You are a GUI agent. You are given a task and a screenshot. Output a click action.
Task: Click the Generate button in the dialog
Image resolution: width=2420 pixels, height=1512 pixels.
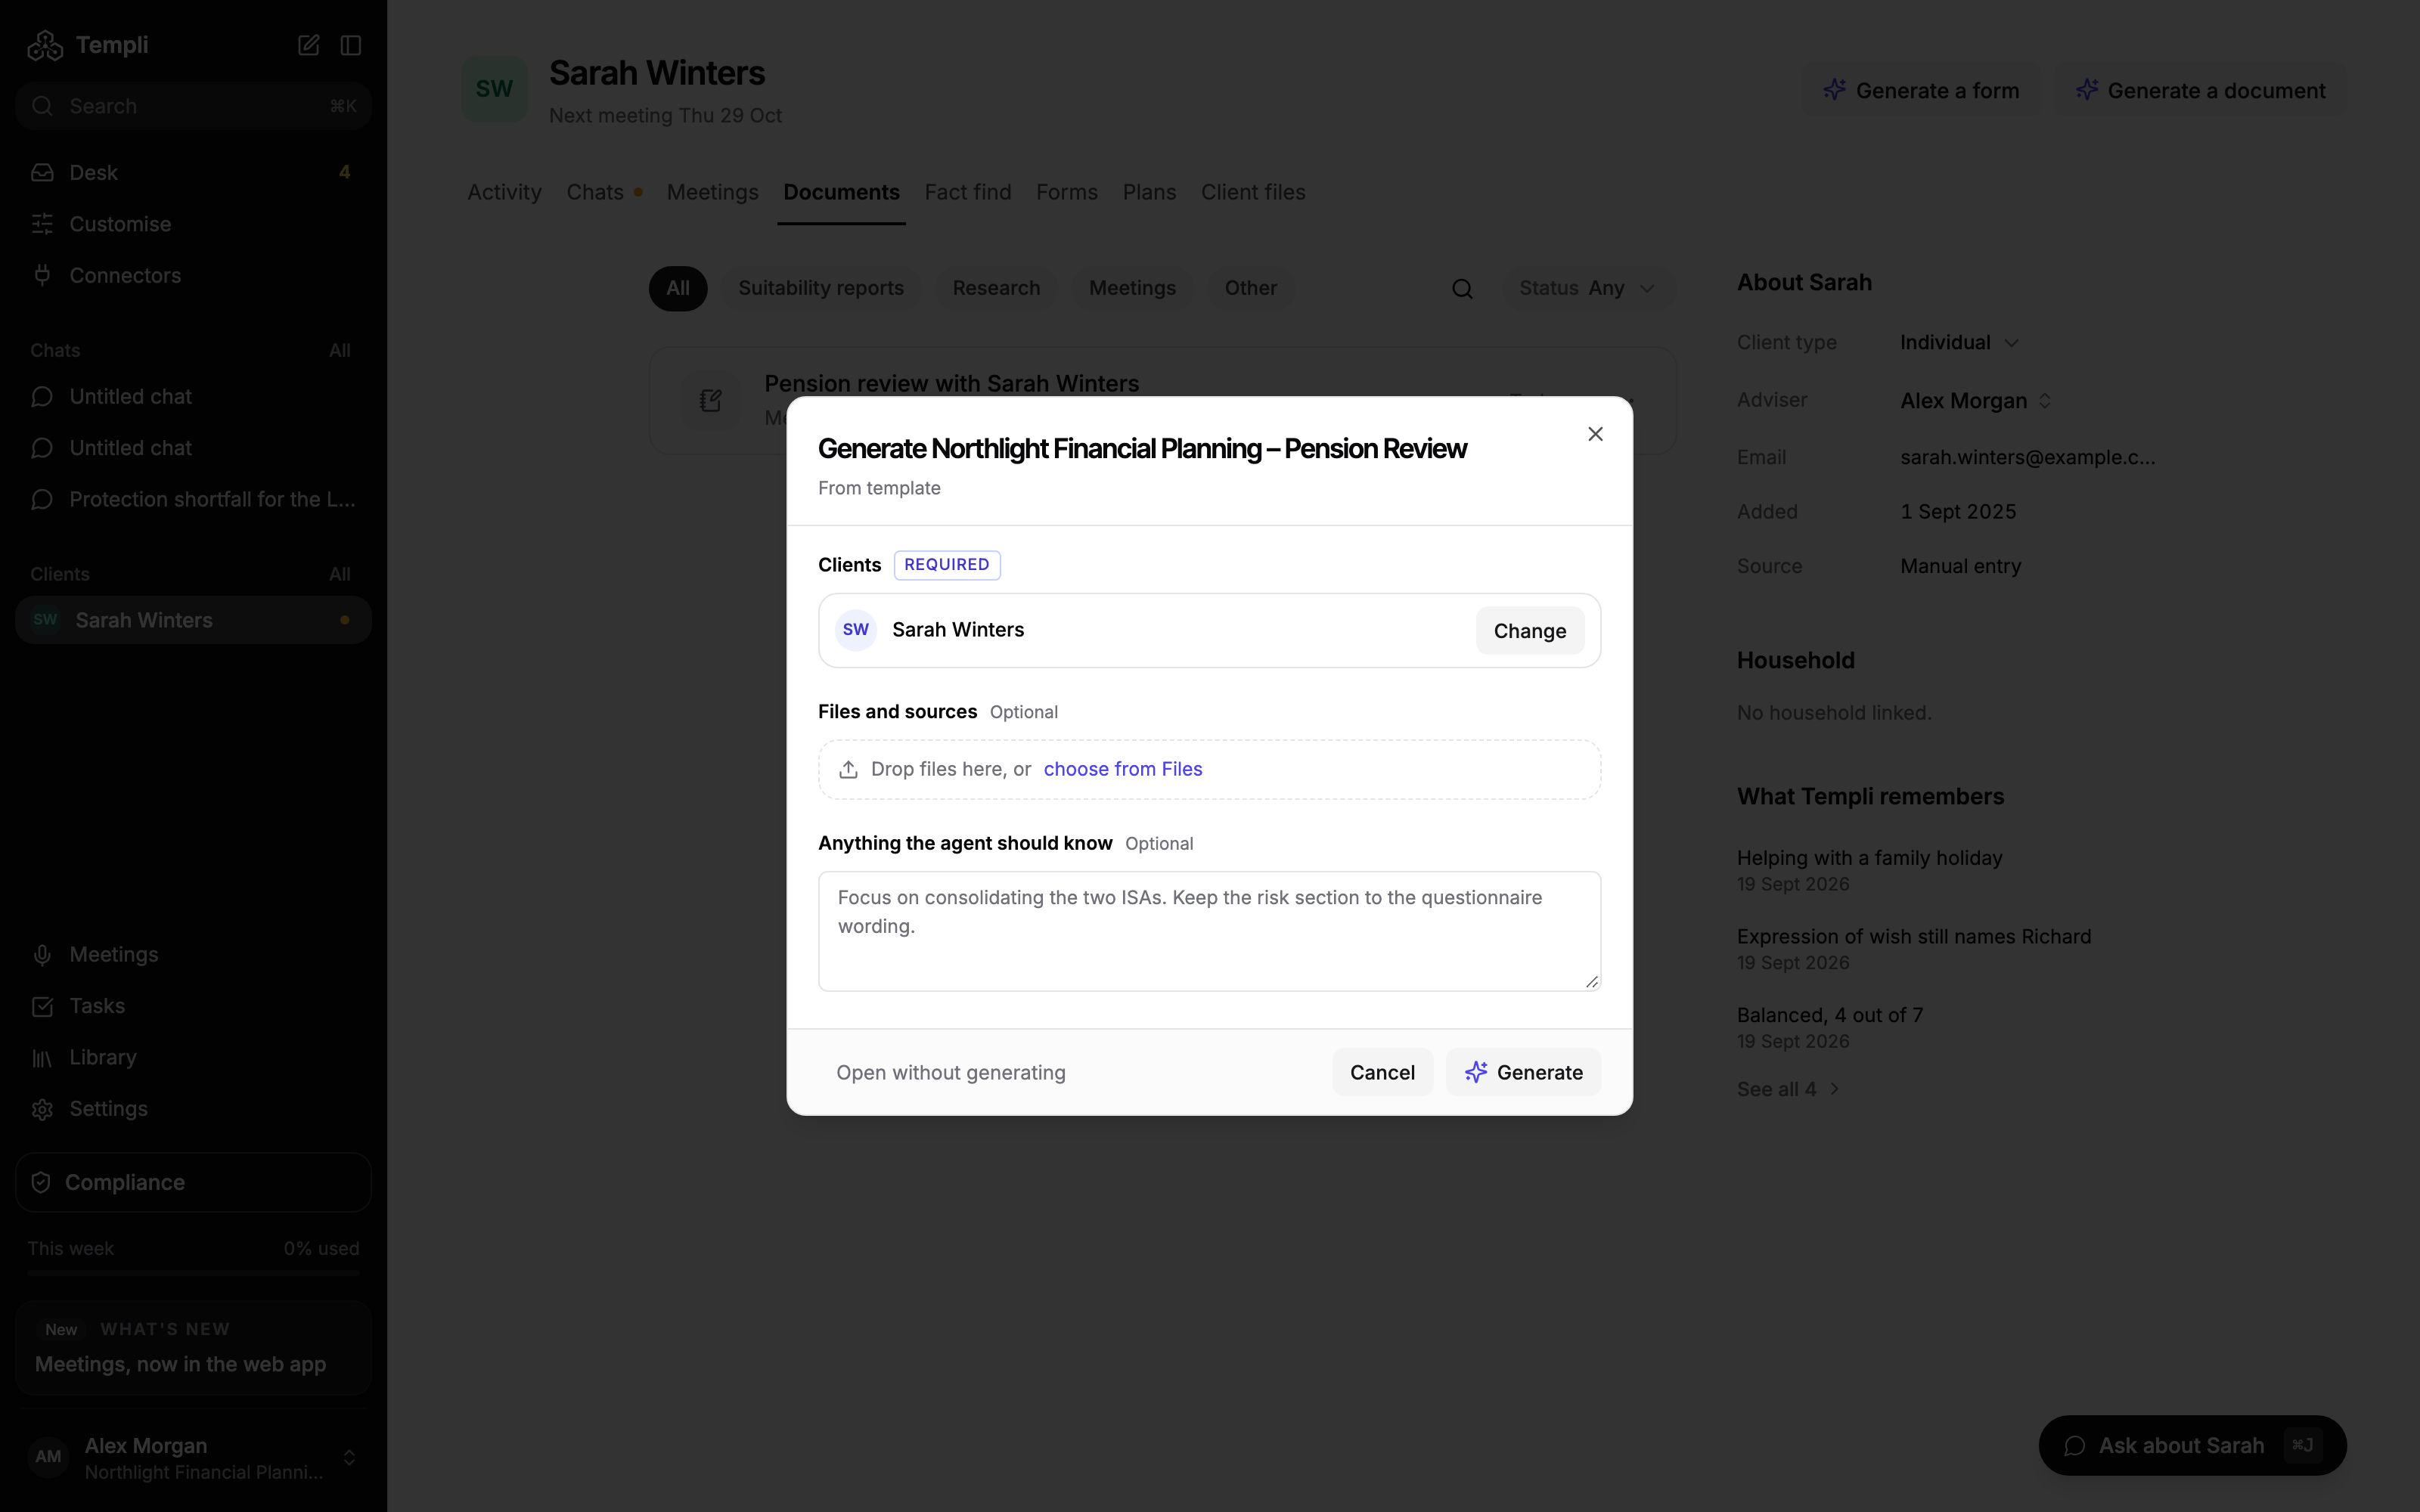(x=1523, y=1072)
